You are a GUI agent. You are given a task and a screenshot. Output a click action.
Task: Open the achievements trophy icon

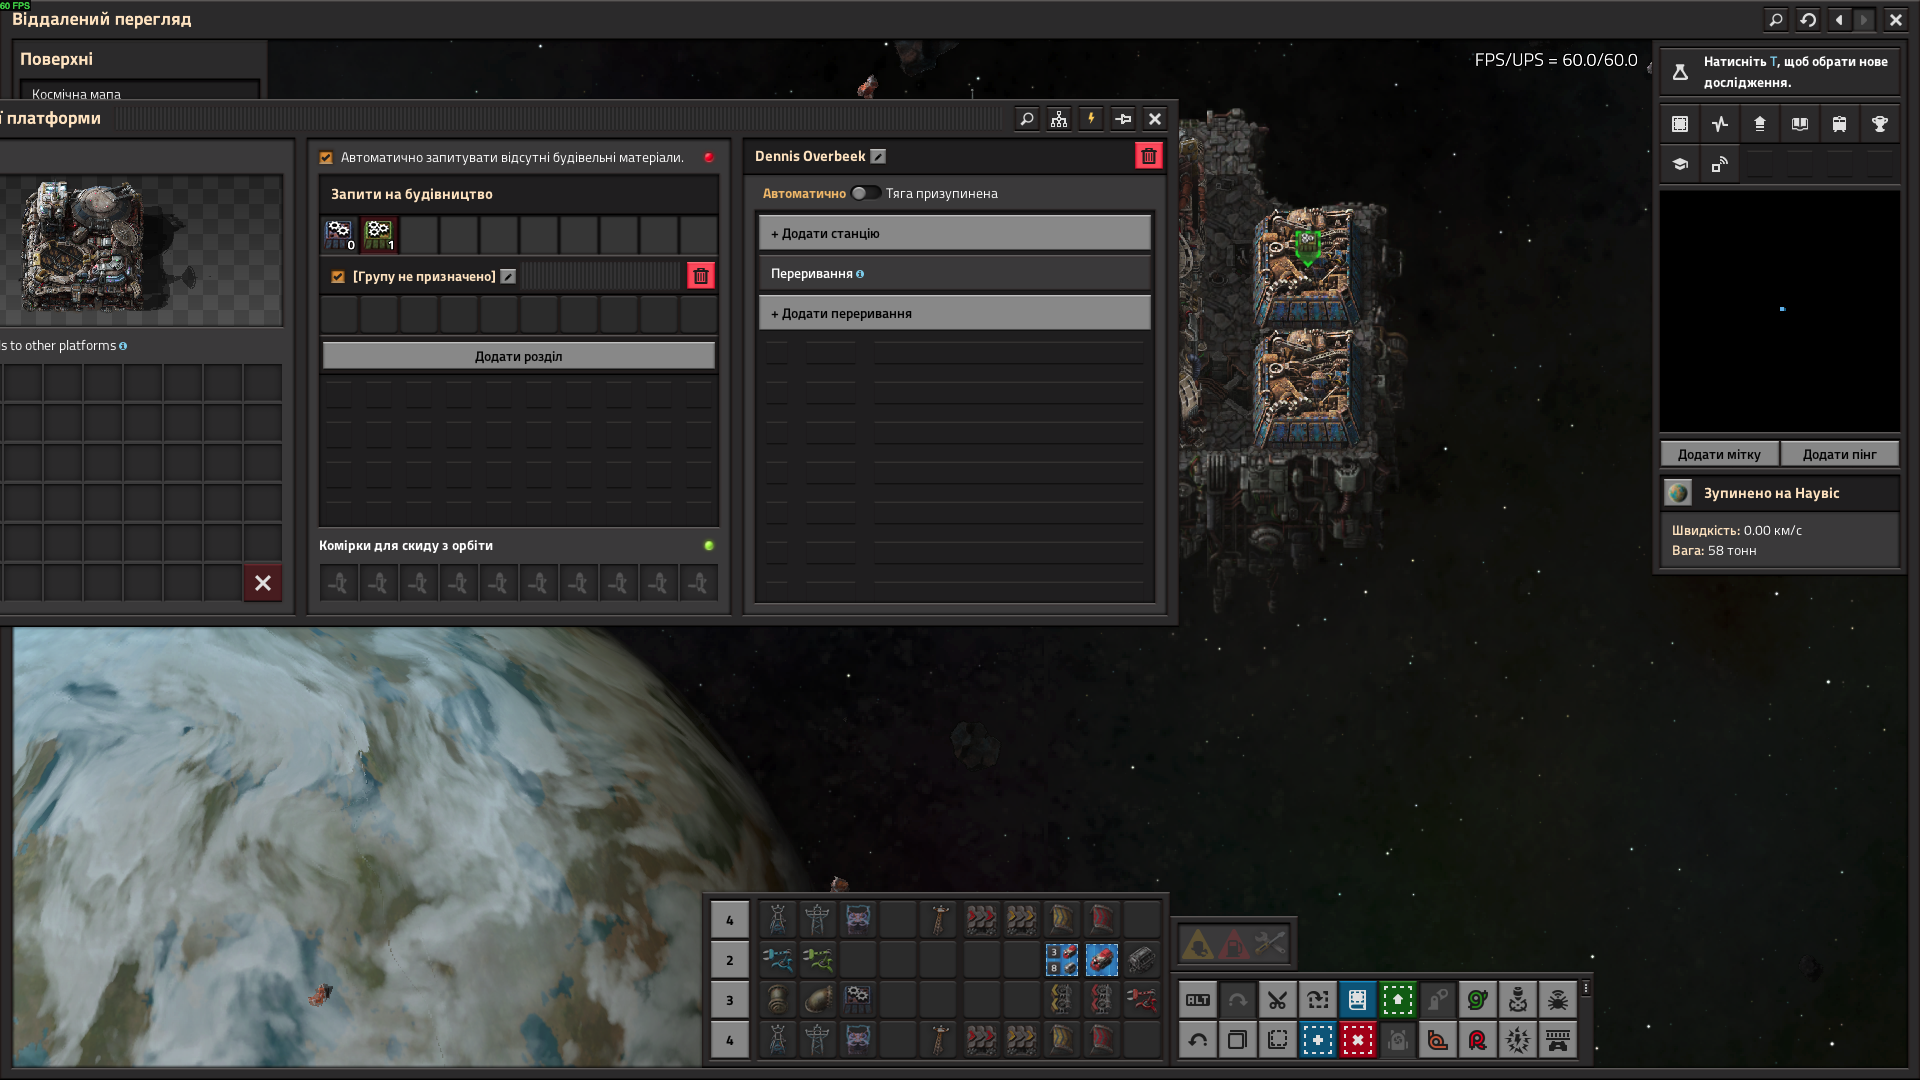coord(1879,124)
